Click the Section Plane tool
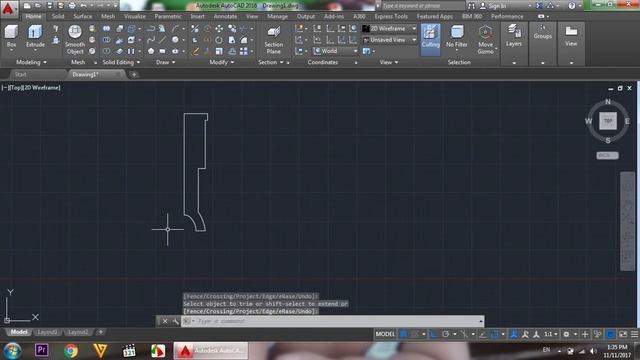 pos(273,40)
